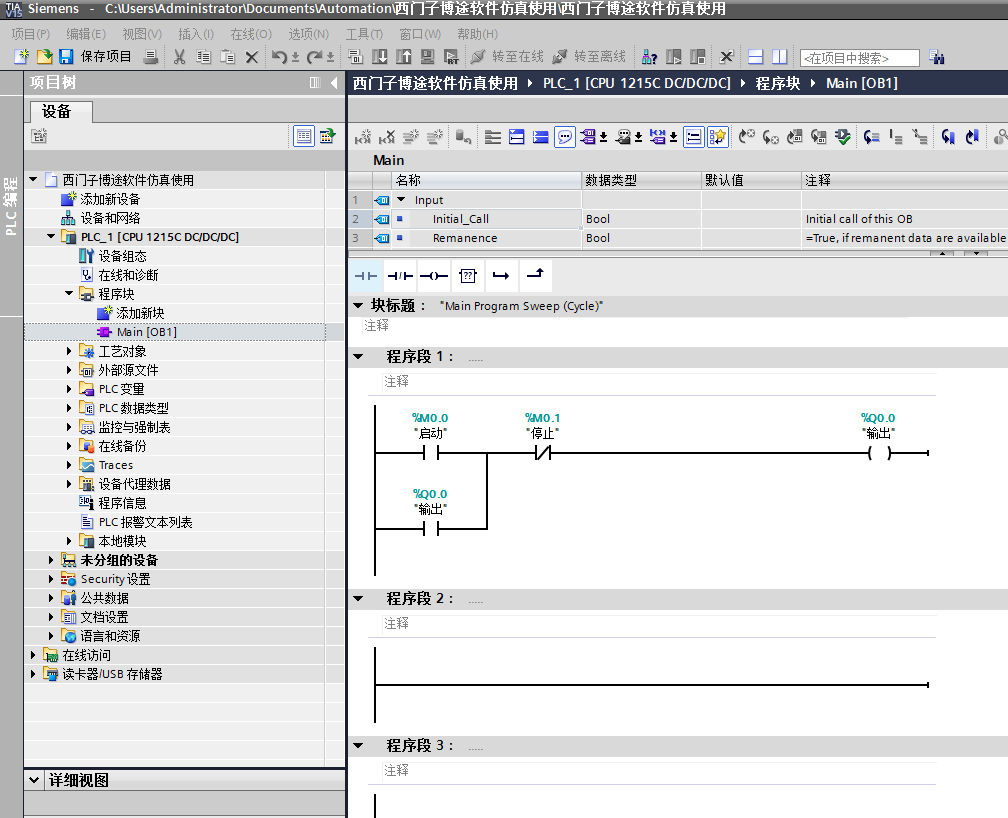Click the Accessible devices icon
The width and height of the screenshot is (1008, 818).
[649, 57]
